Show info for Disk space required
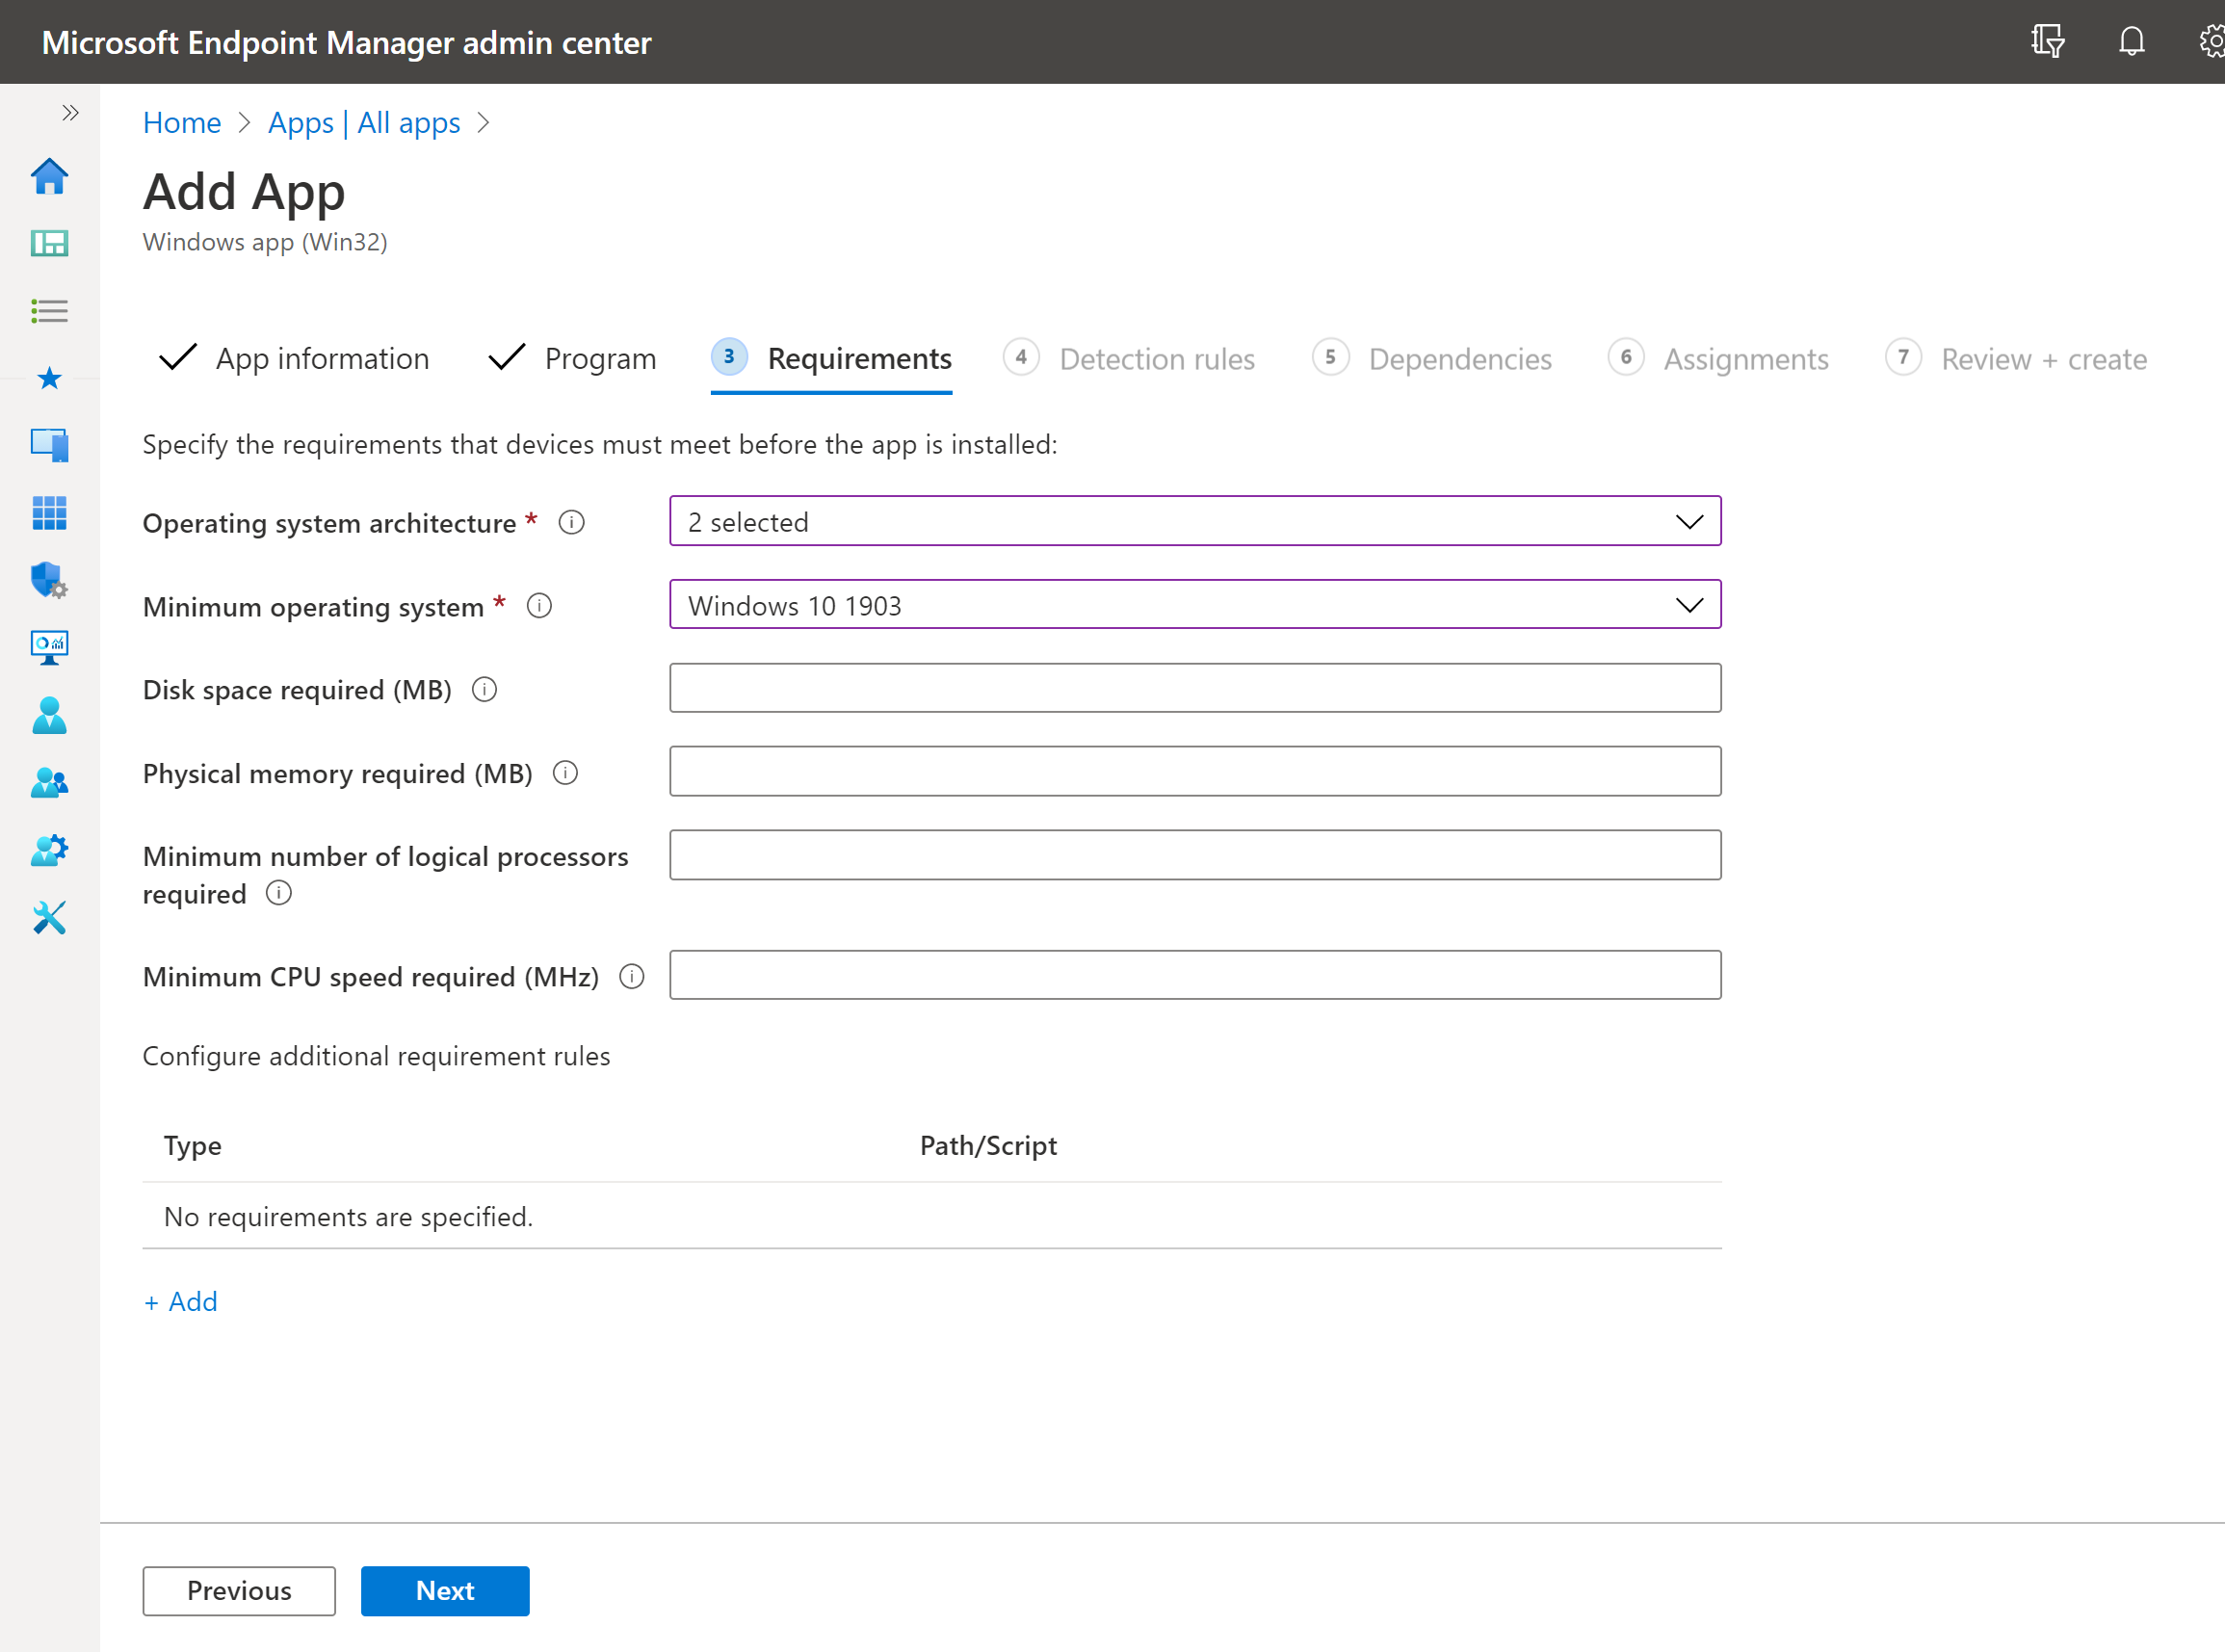The width and height of the screenshot is (2225, 1652). coord(484,690)
